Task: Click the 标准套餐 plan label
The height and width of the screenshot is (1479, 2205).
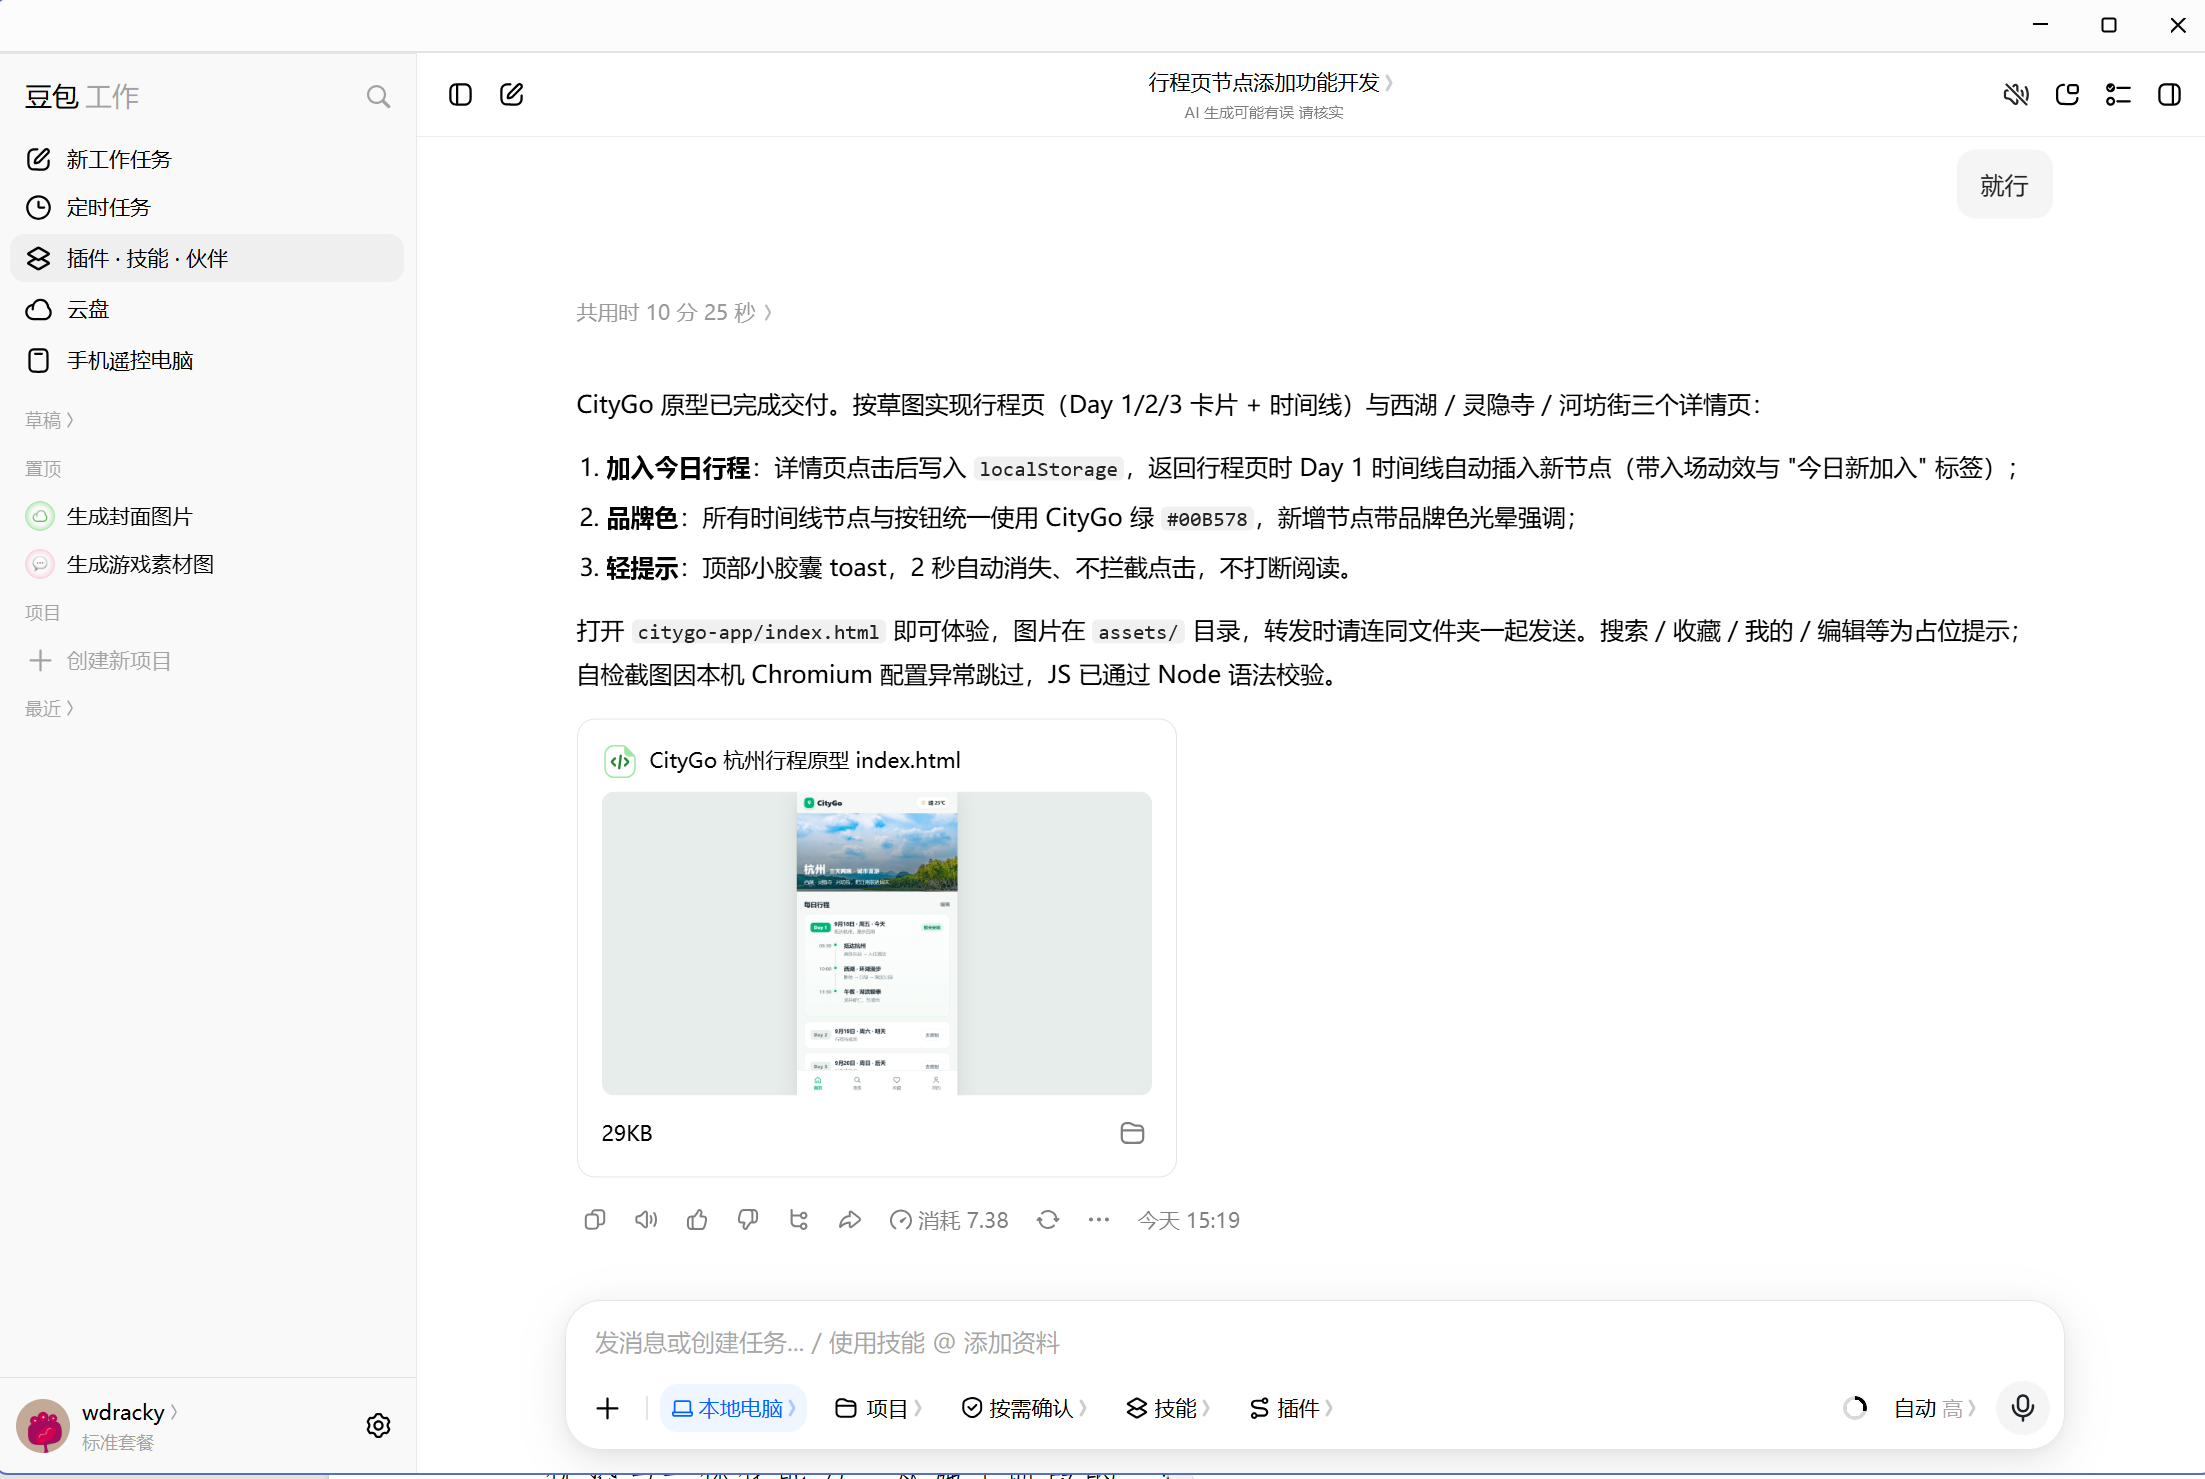Action: coord(118,1442)
